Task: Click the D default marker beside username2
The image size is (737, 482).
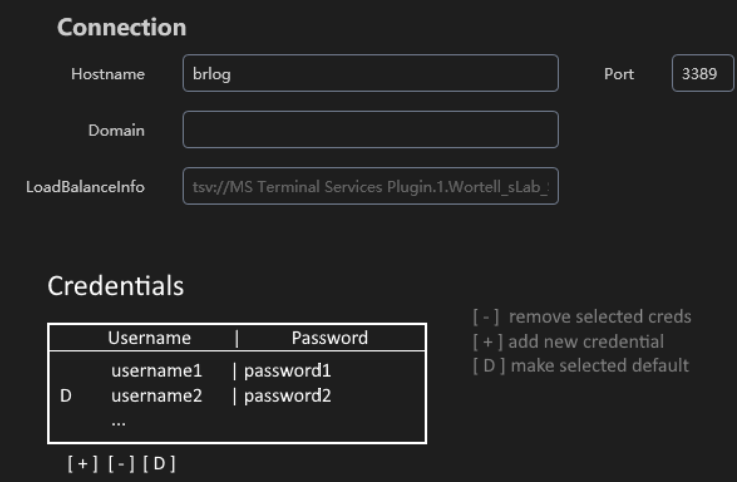Action: (x=66, y=395)
